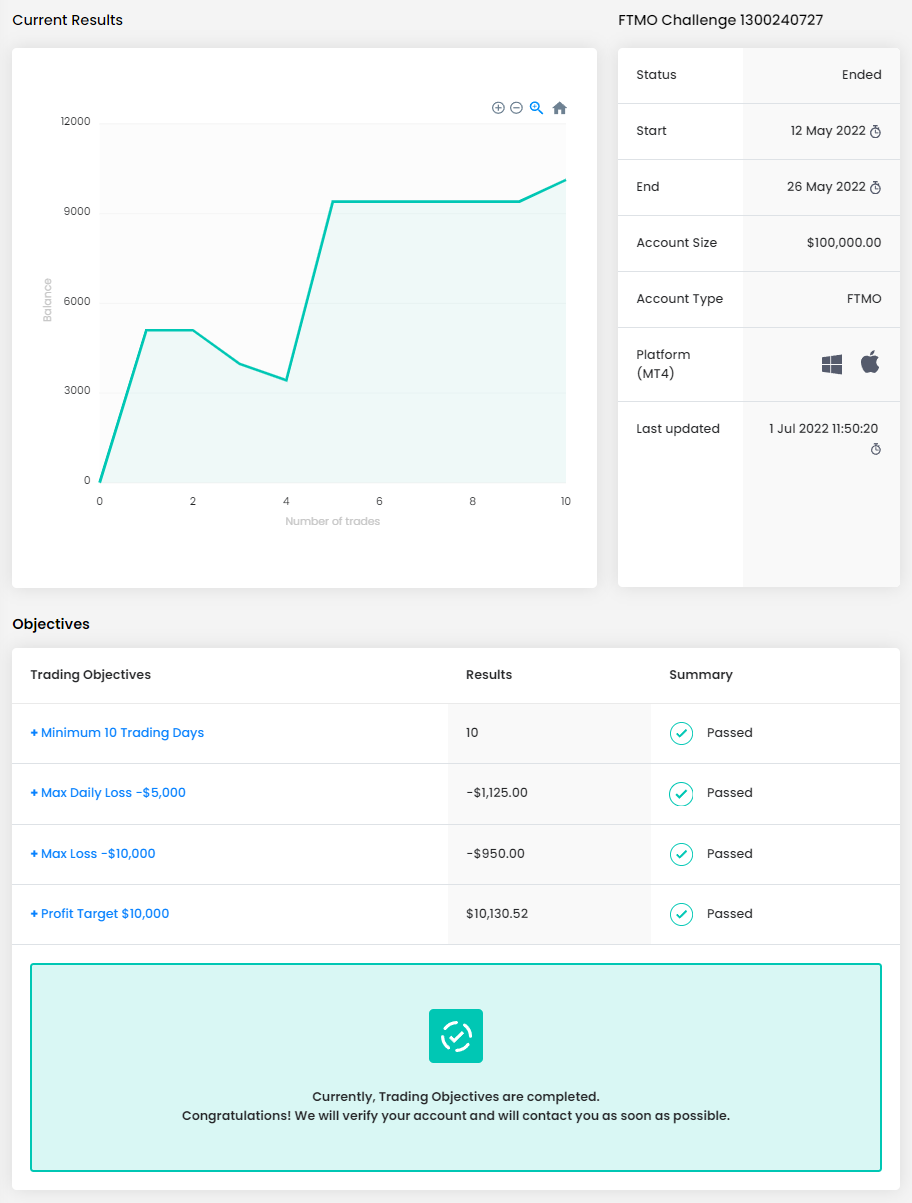Click the Congratulations verification message text
Viewport: 912px width, 1203px height.
click(456, 1116)
